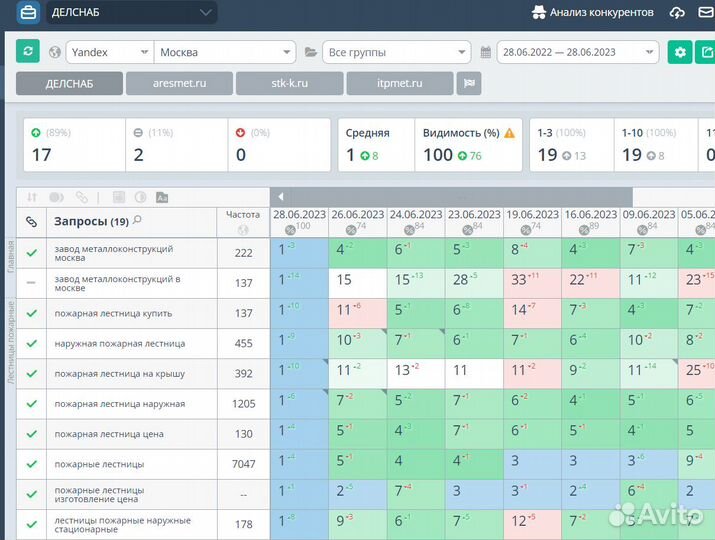The height and width of the screenshot is (540, 715).
Task: Toggle the switch icon above query table
Action: tap(57, 198)
